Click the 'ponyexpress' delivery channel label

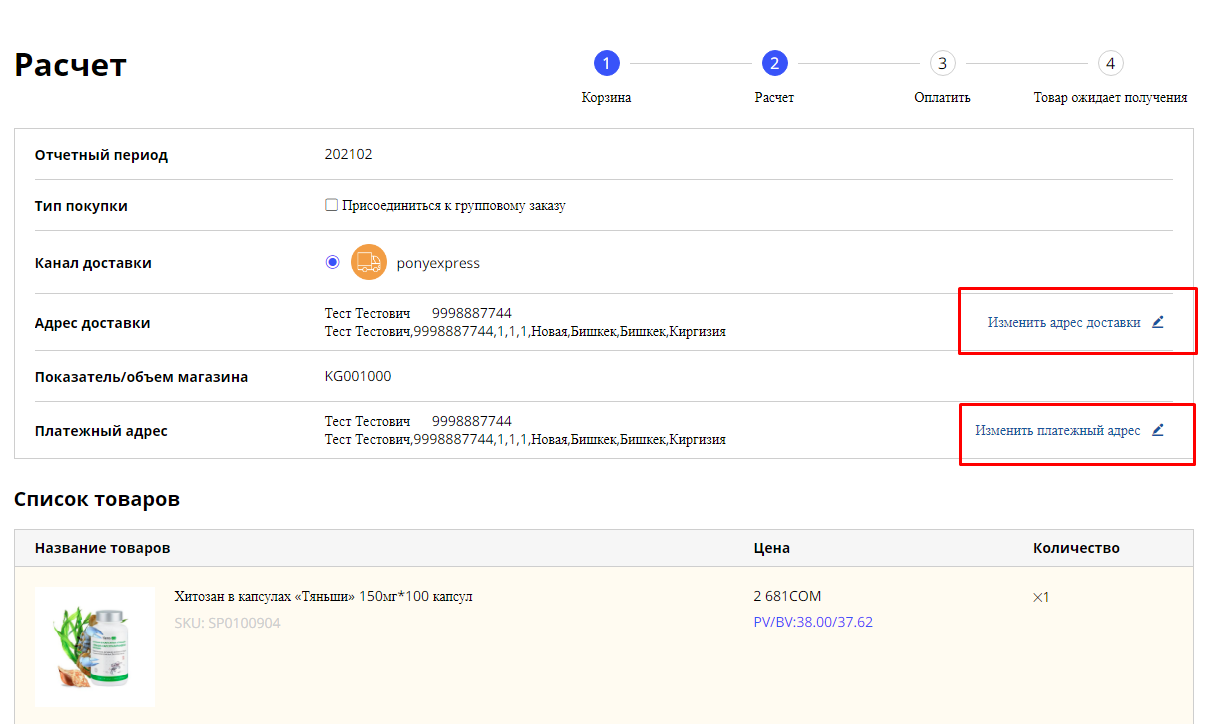tap(438, 264)
